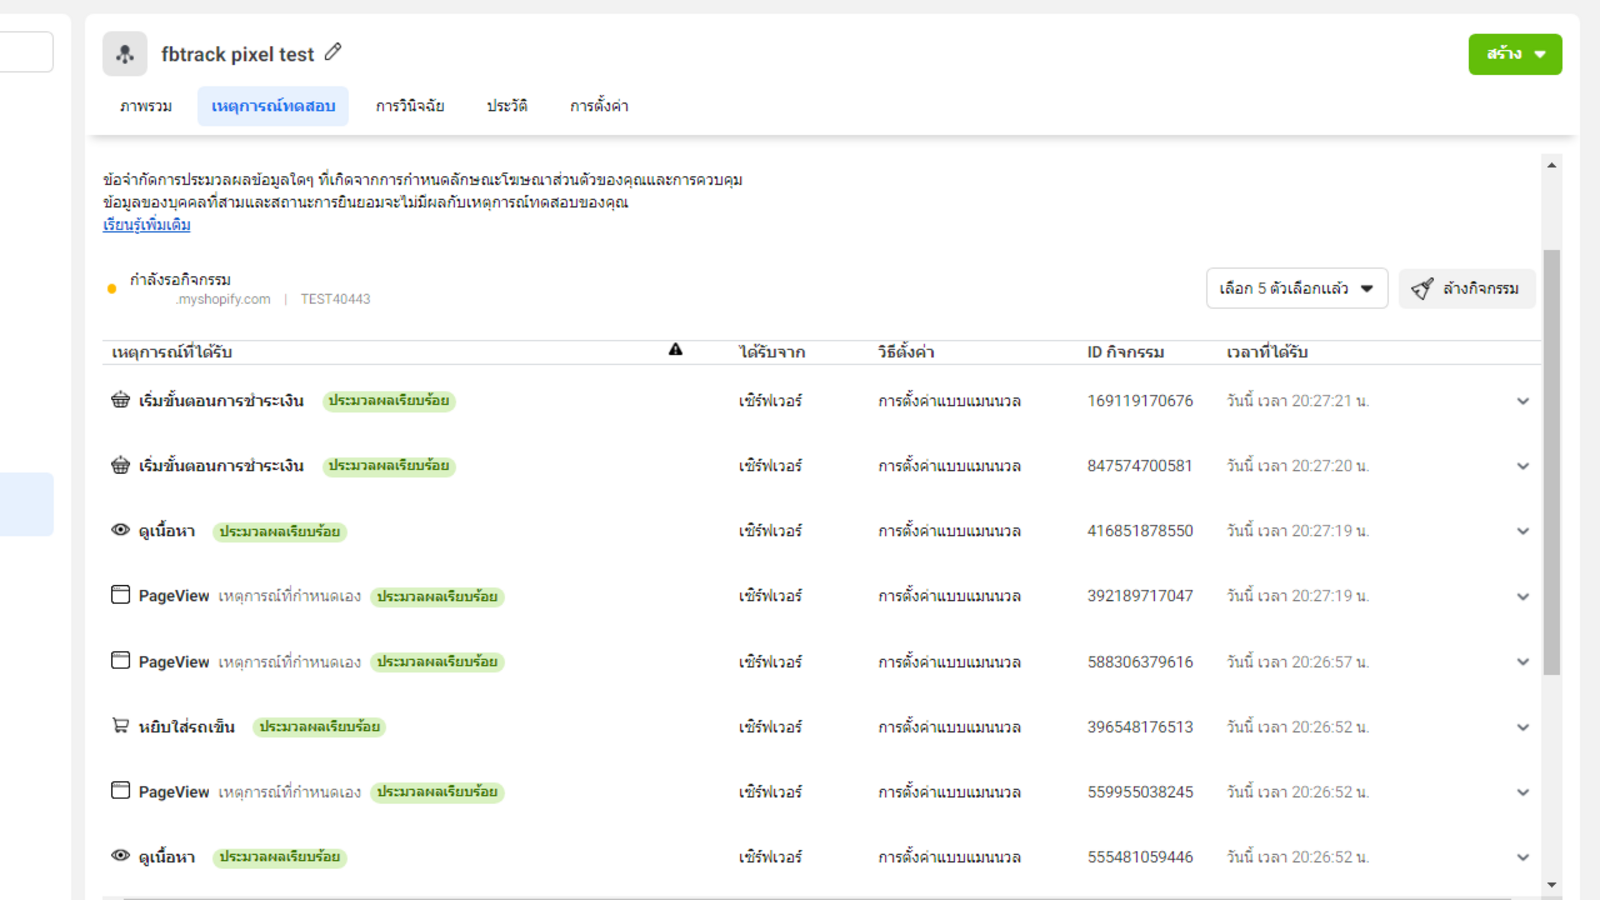
Task: Click the pencil edit icon next to pixel name
Action: click(x=333, y=52)
